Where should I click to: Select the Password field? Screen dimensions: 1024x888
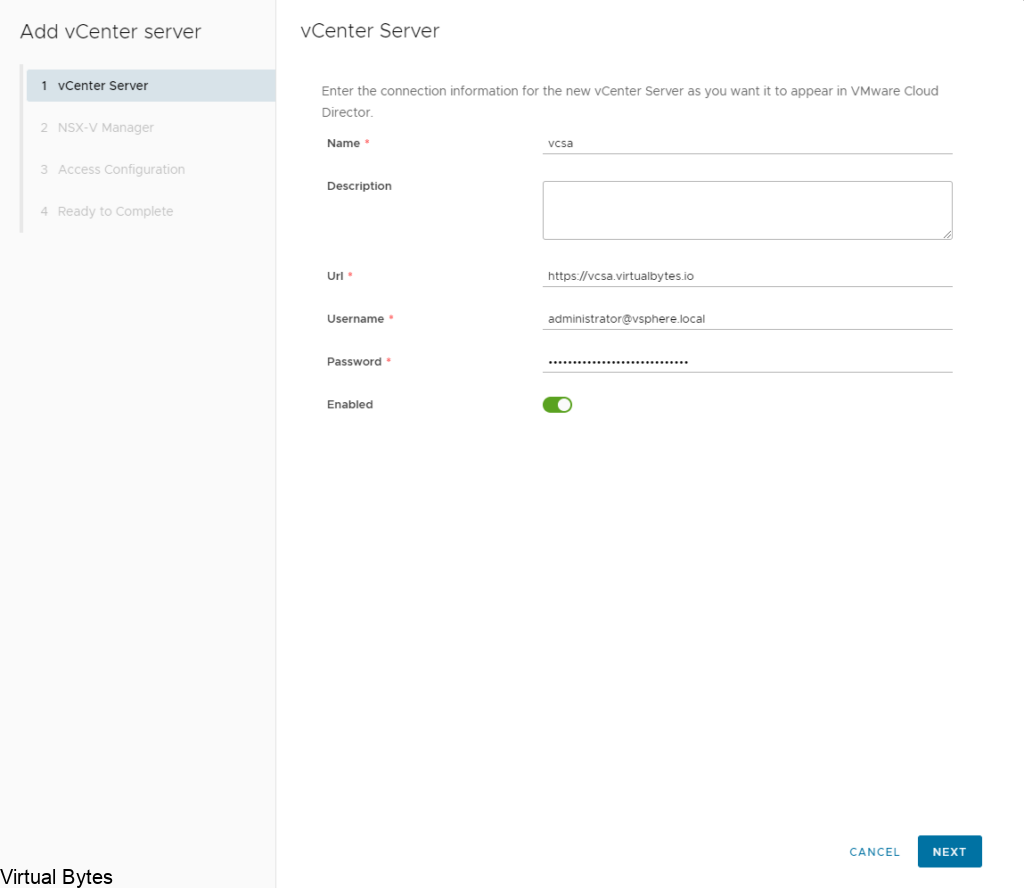[x=747, y=362]
